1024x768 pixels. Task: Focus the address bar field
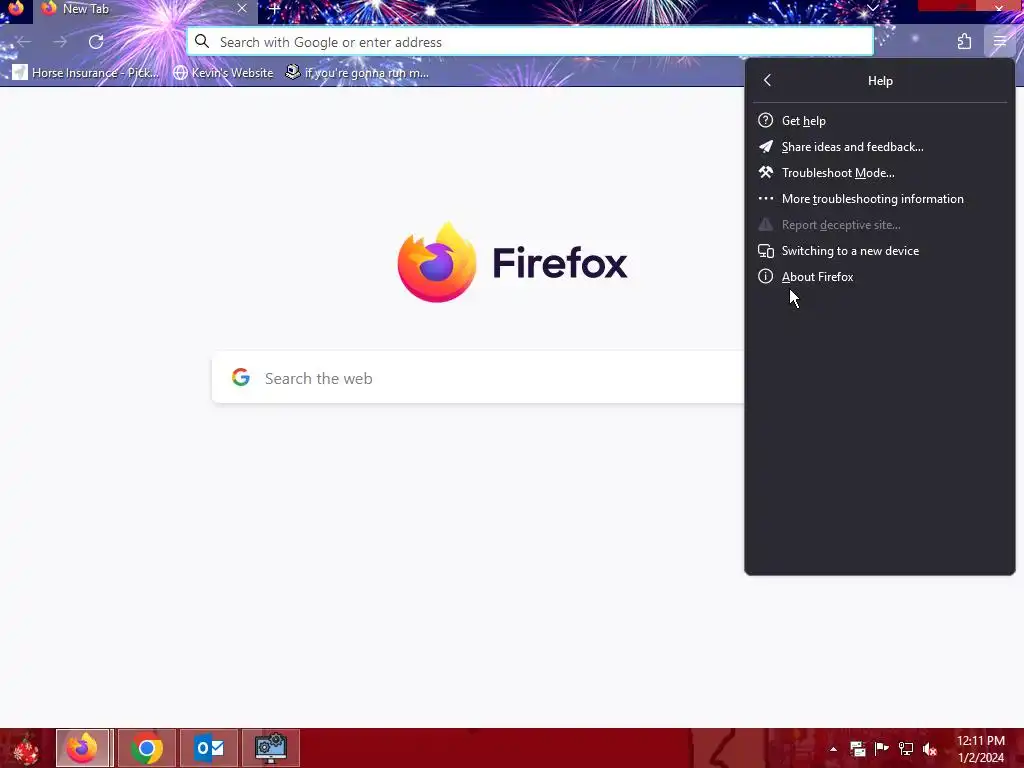(x=530, y=42)
